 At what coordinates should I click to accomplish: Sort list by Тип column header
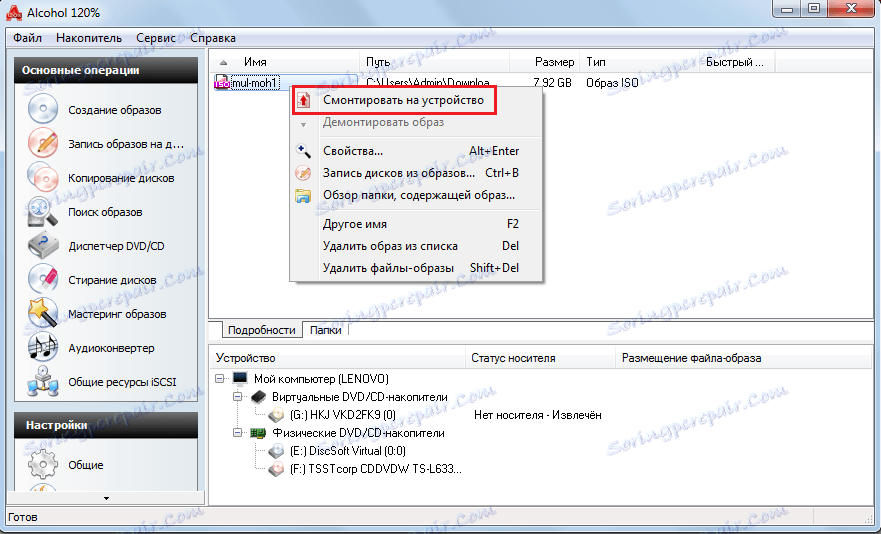pyautogui.click(x=639, y=62)
